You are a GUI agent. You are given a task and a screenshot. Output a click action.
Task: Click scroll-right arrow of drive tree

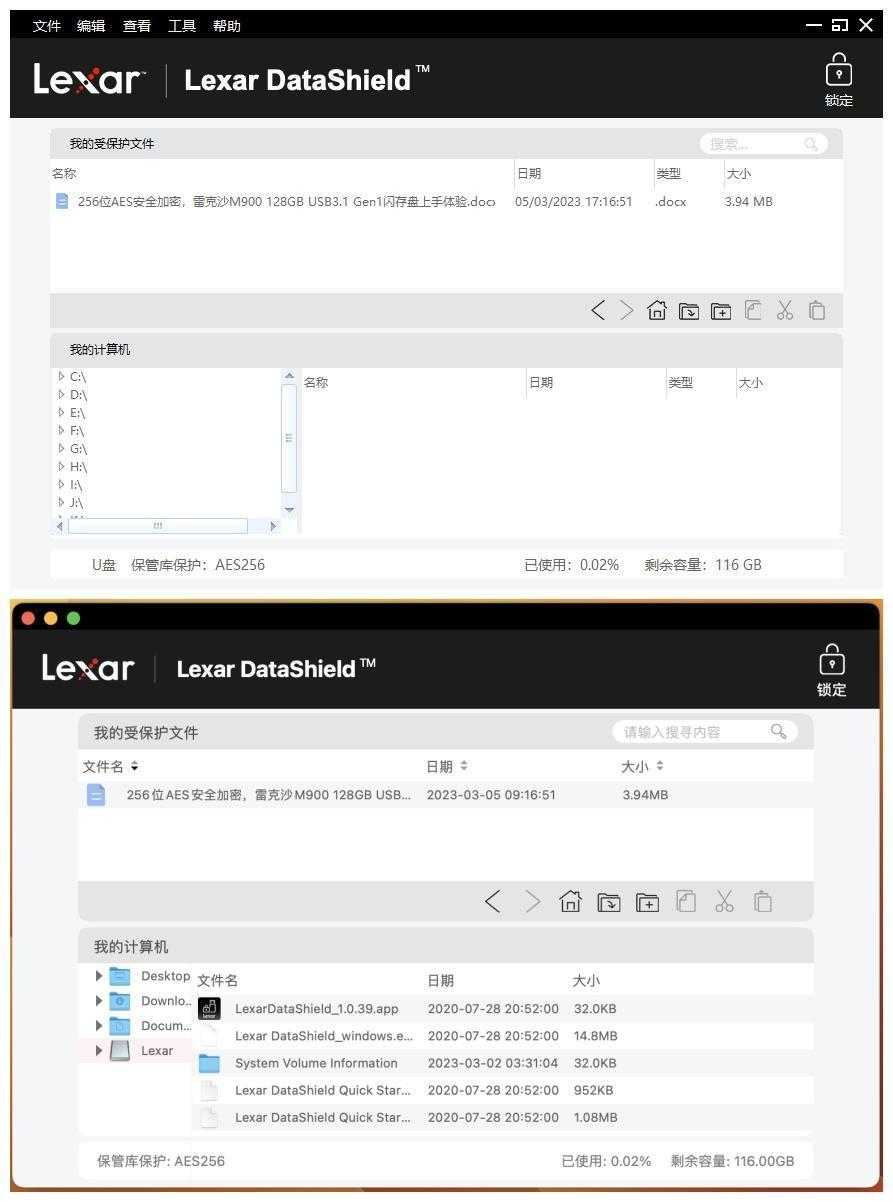click(x=273, y=526)
